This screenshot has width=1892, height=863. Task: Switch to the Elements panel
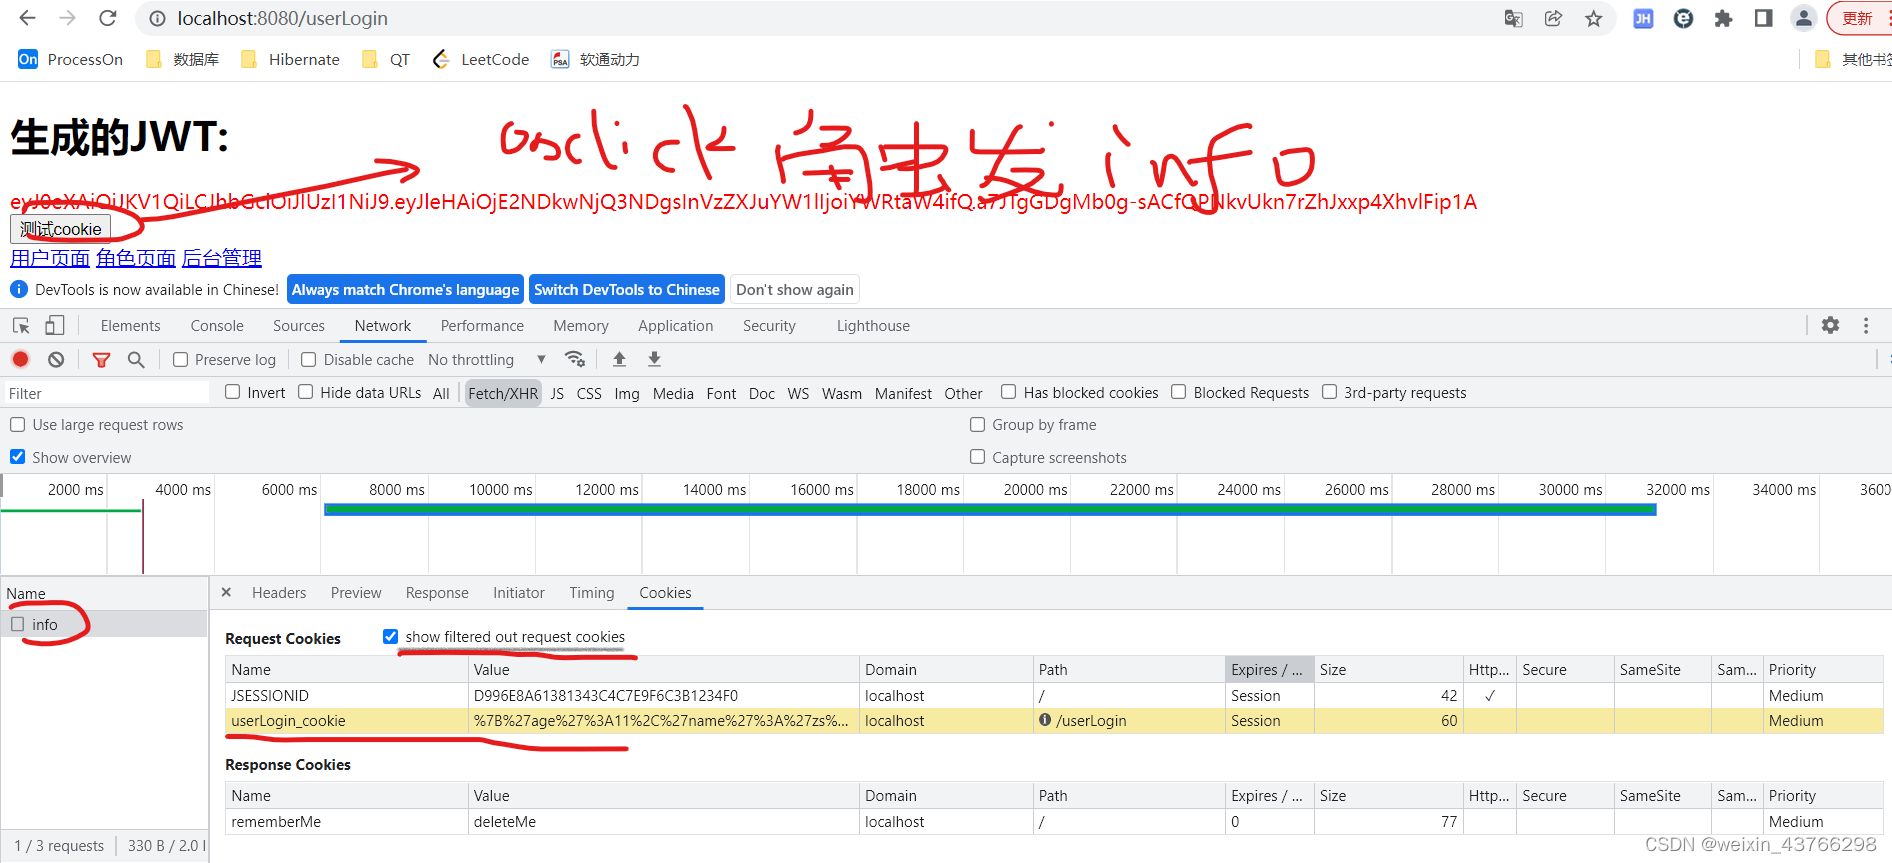click(130, 325)
